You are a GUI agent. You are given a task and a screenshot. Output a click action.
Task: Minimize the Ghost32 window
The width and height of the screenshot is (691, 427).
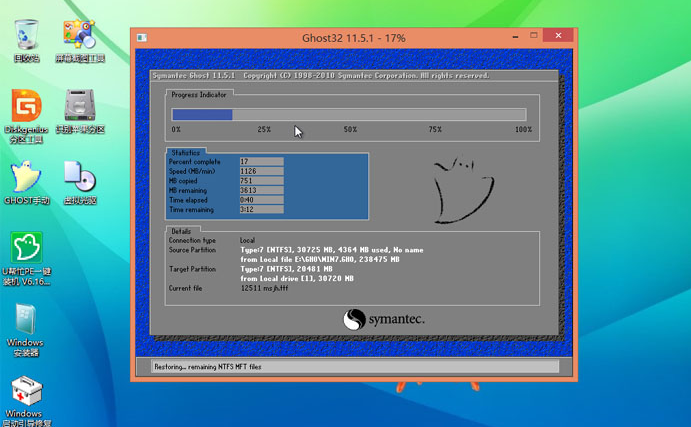click(515, 37)
